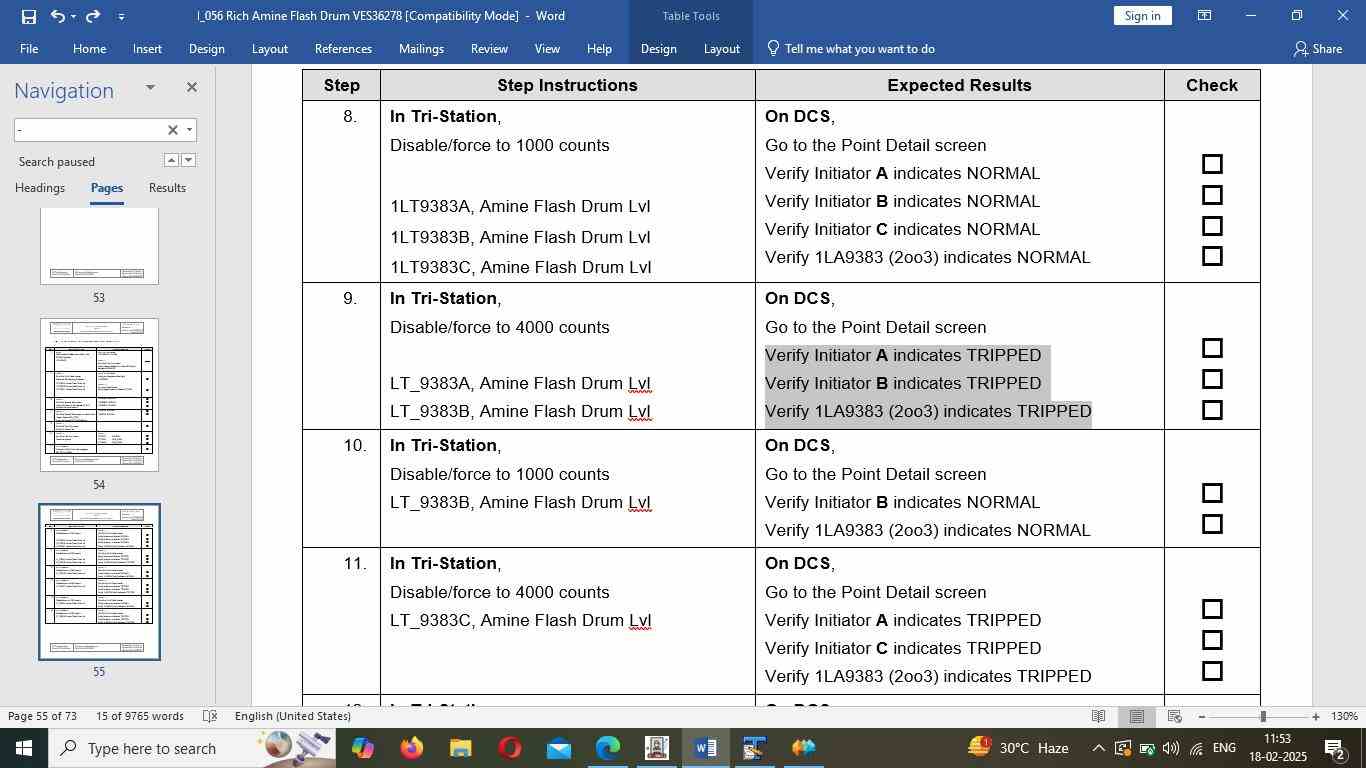Check box for step 8 Initiator C NORMAL
The height and width of the screenshot is (768, 1366).
[1212, 226]
